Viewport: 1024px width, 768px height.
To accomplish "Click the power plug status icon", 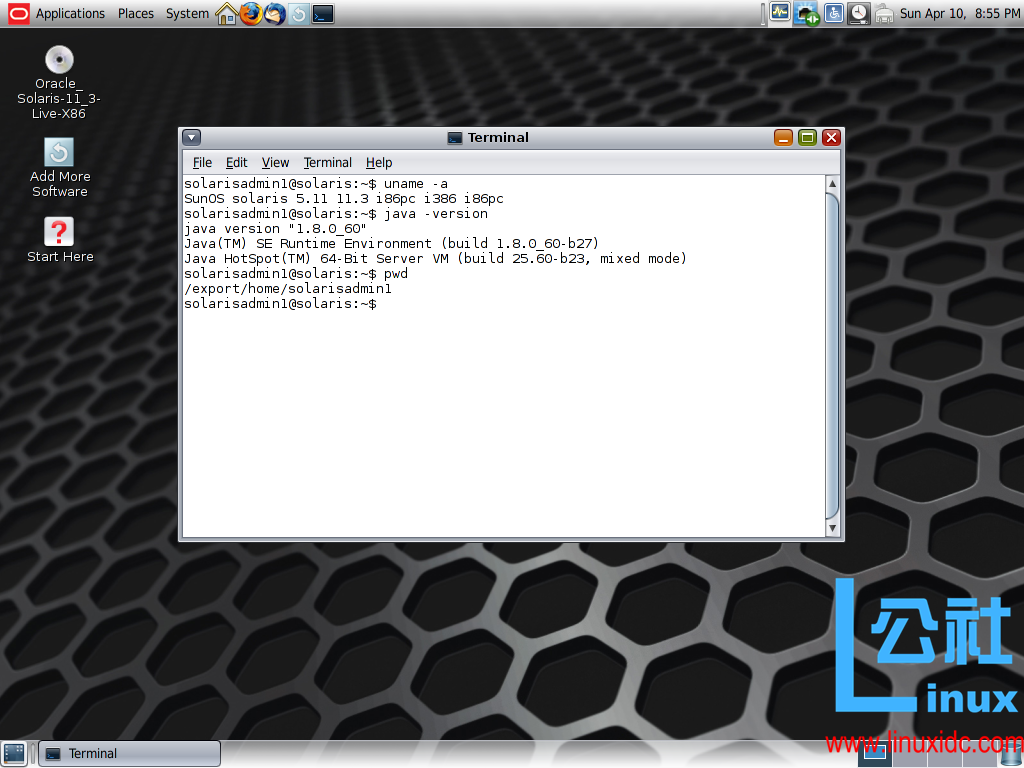I will (x=884, y=14).
